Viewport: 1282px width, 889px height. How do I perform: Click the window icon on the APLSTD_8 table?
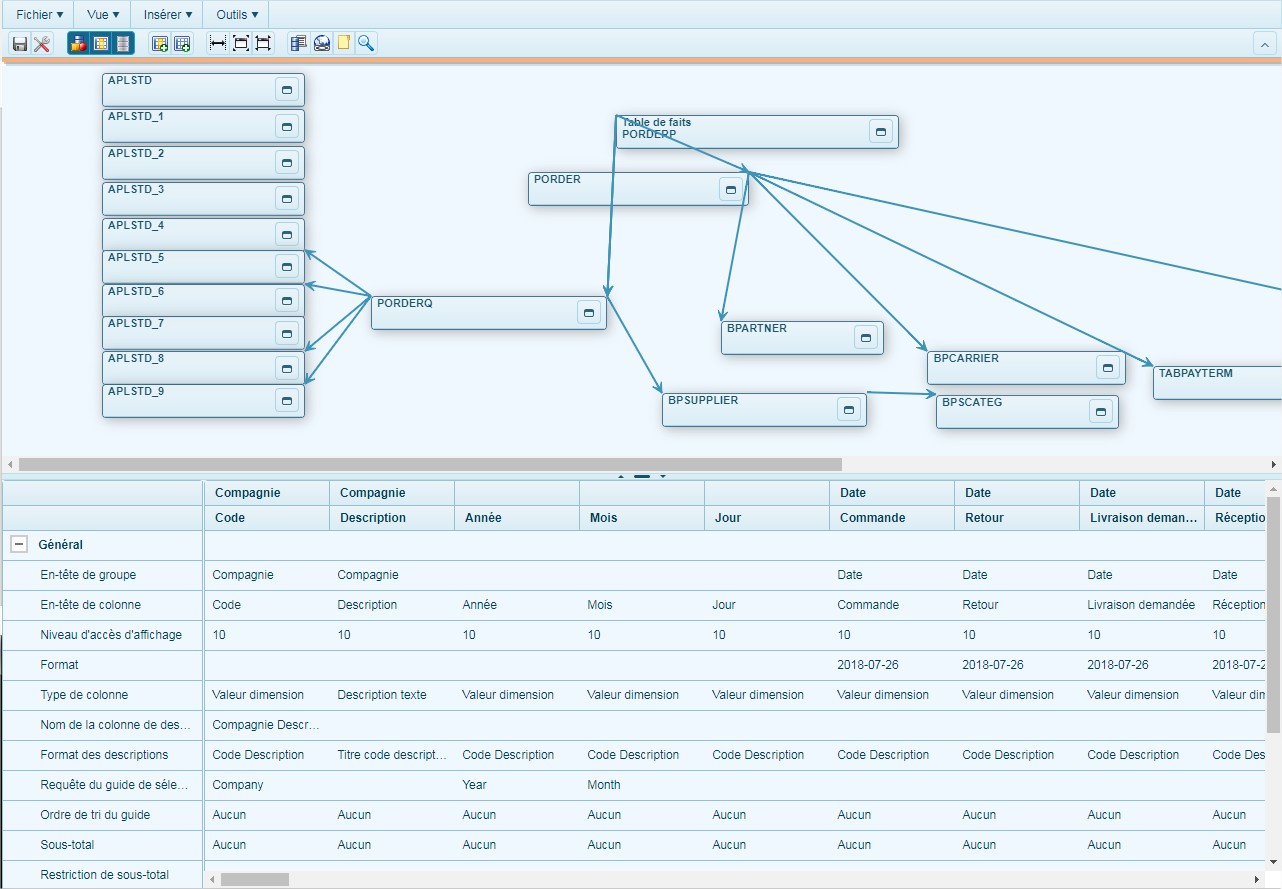click(287, 368)
